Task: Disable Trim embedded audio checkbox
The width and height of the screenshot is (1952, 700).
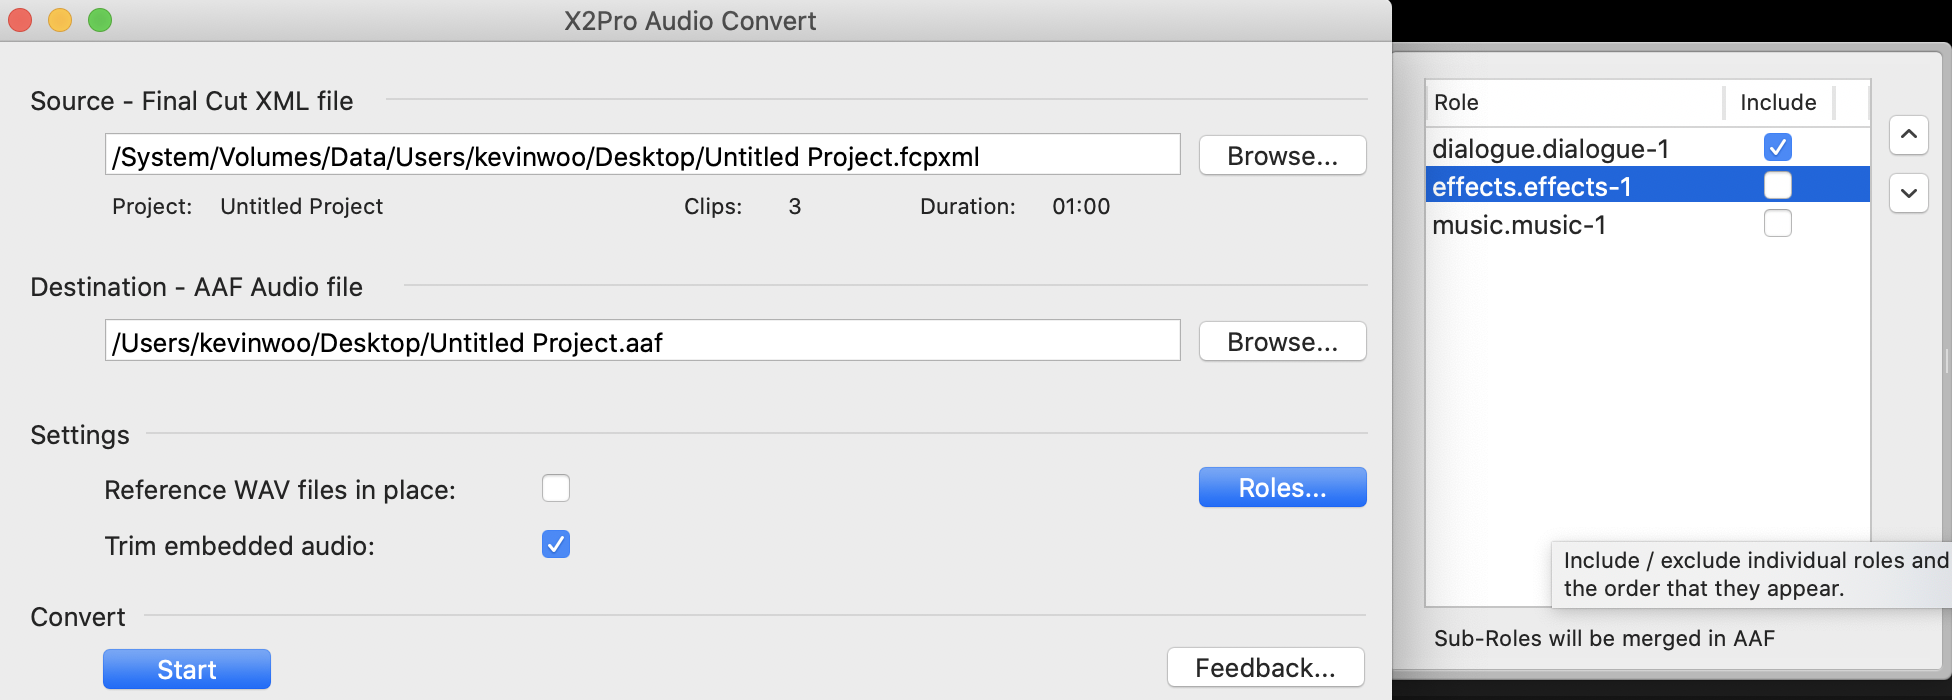Action: pos(555,545)
